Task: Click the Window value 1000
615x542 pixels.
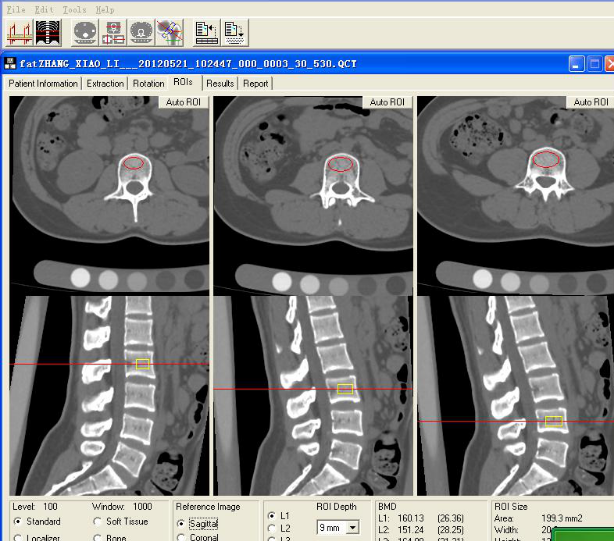Action: (142, 506)
